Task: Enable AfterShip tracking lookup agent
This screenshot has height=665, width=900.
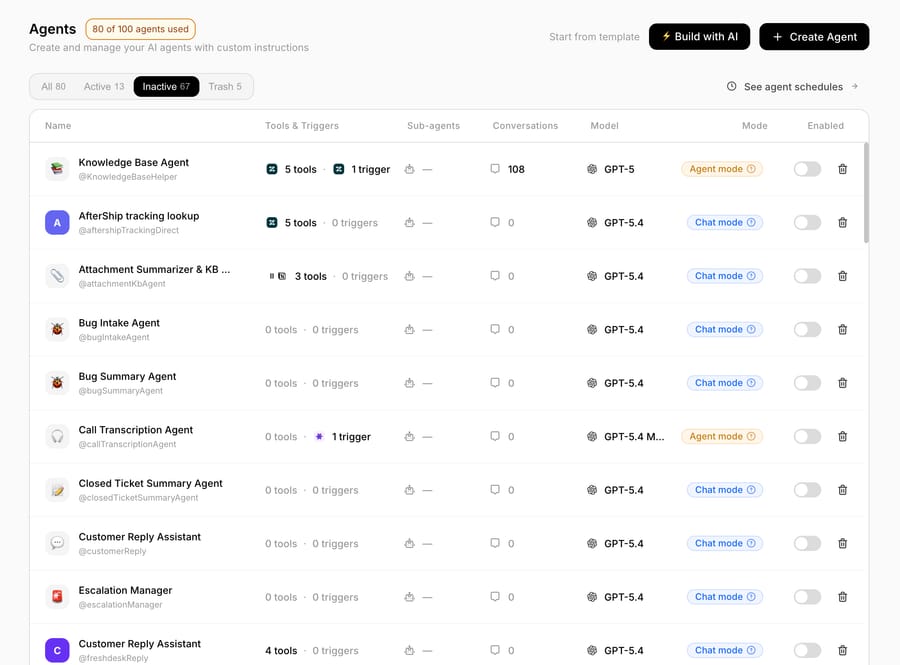Action: tap(807, 223)
